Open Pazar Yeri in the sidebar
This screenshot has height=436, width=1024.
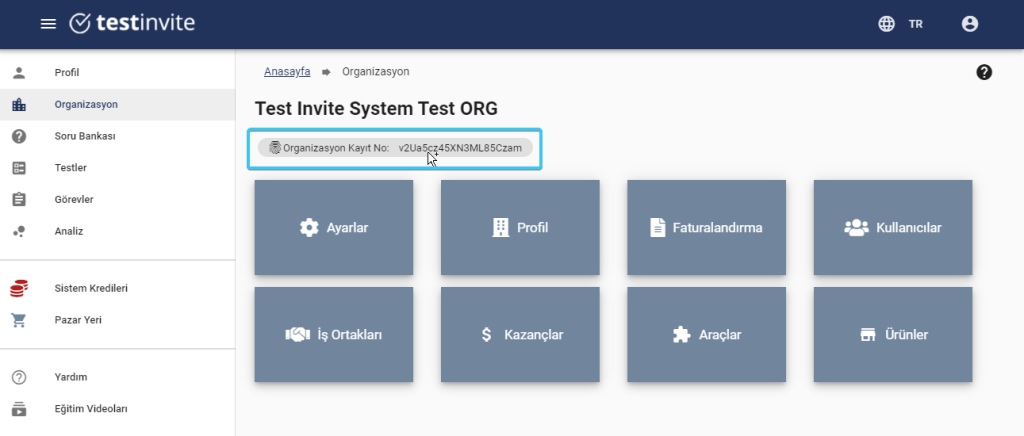[x=118, y=320]
